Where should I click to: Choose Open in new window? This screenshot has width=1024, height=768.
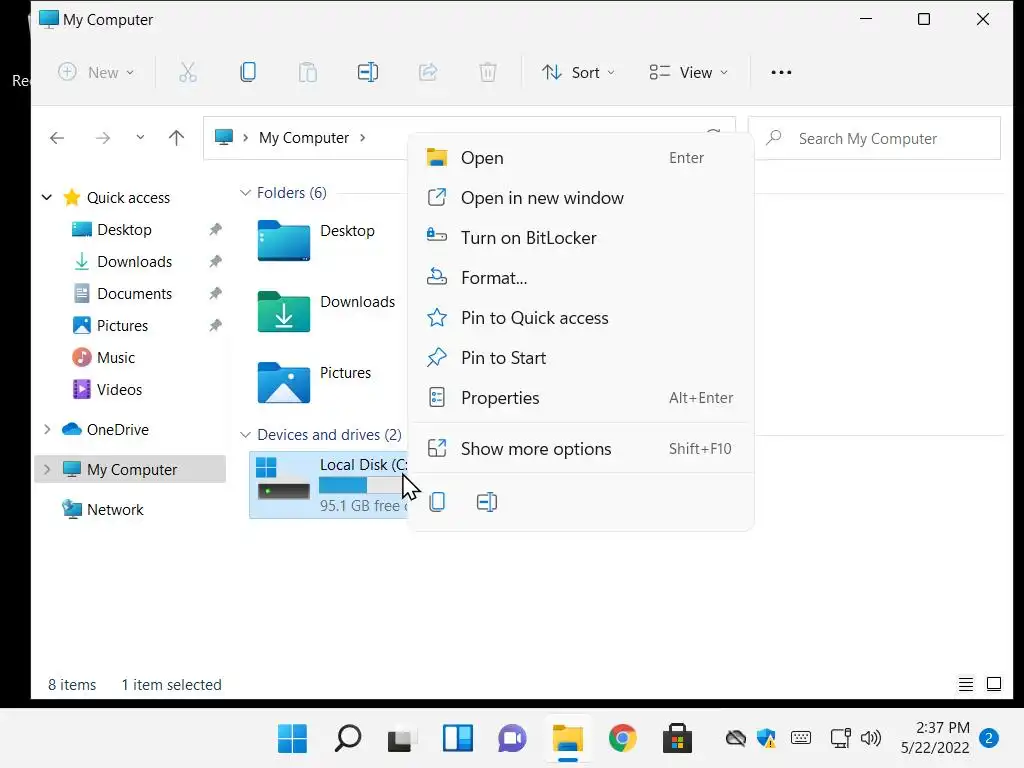pos(581,198)
